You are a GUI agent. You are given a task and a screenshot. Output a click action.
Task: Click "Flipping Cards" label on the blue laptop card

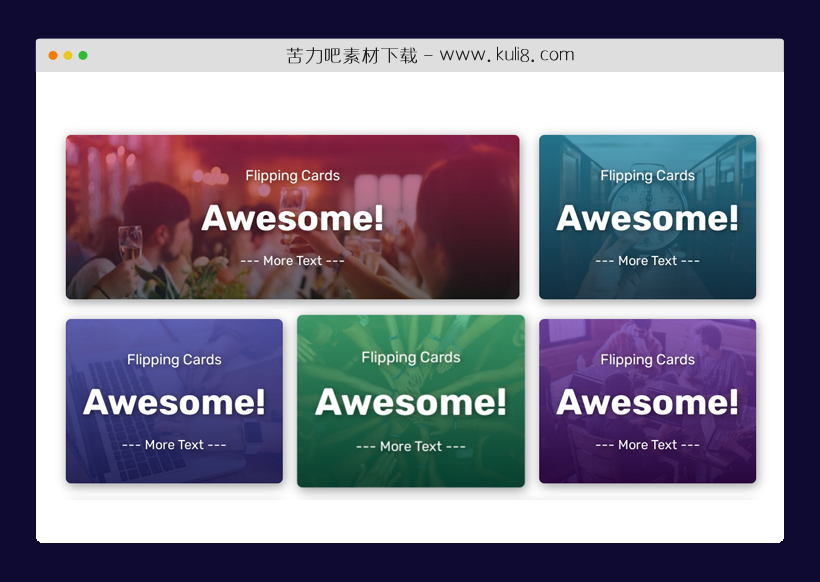pos(174,360)
